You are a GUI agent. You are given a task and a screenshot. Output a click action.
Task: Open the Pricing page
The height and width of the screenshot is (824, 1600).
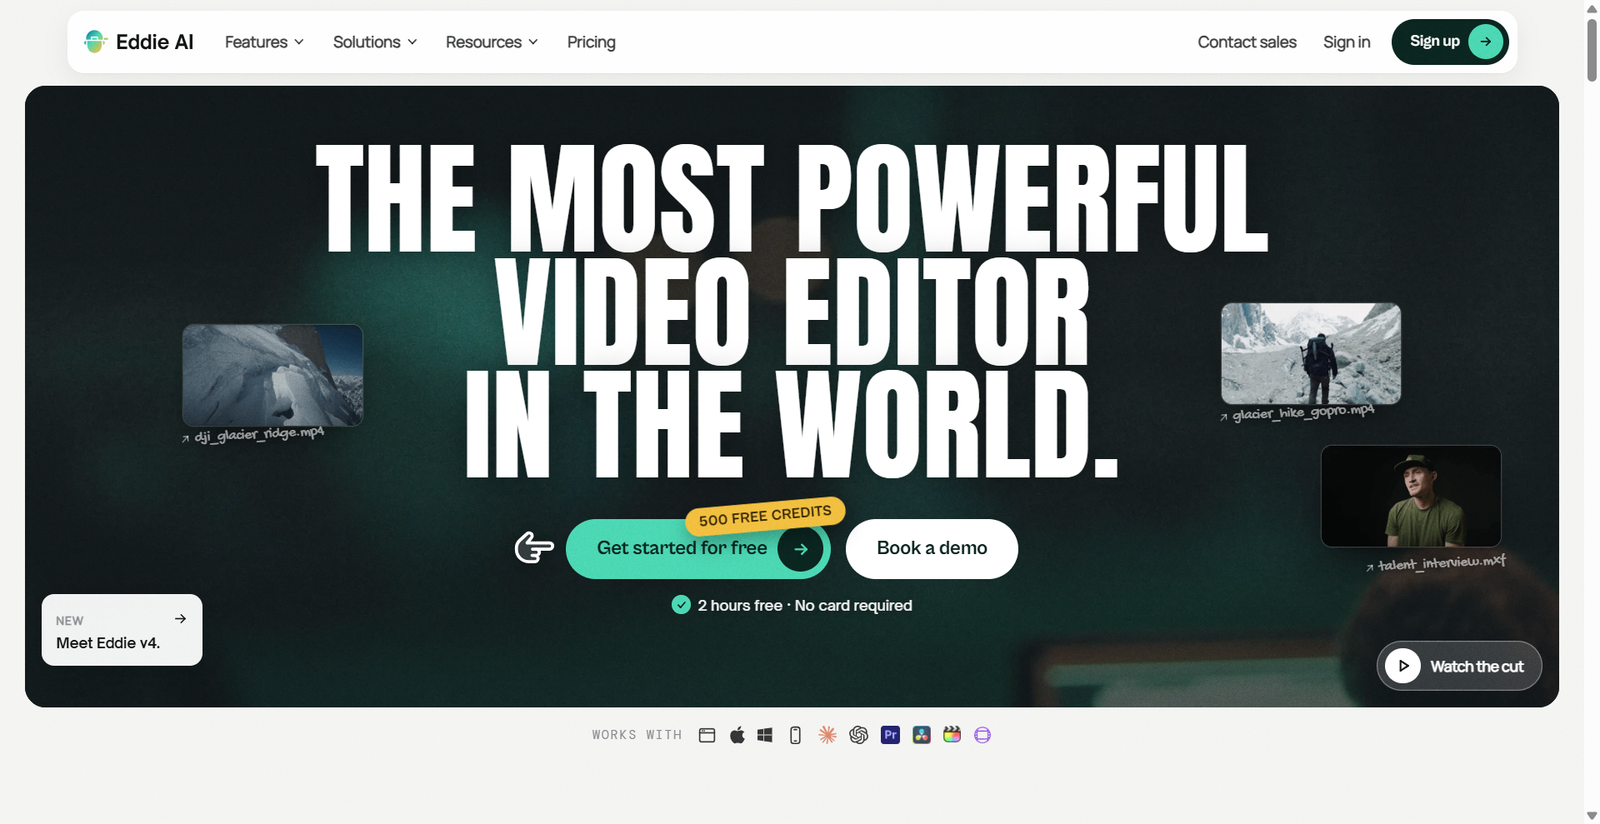coord(591,42)
